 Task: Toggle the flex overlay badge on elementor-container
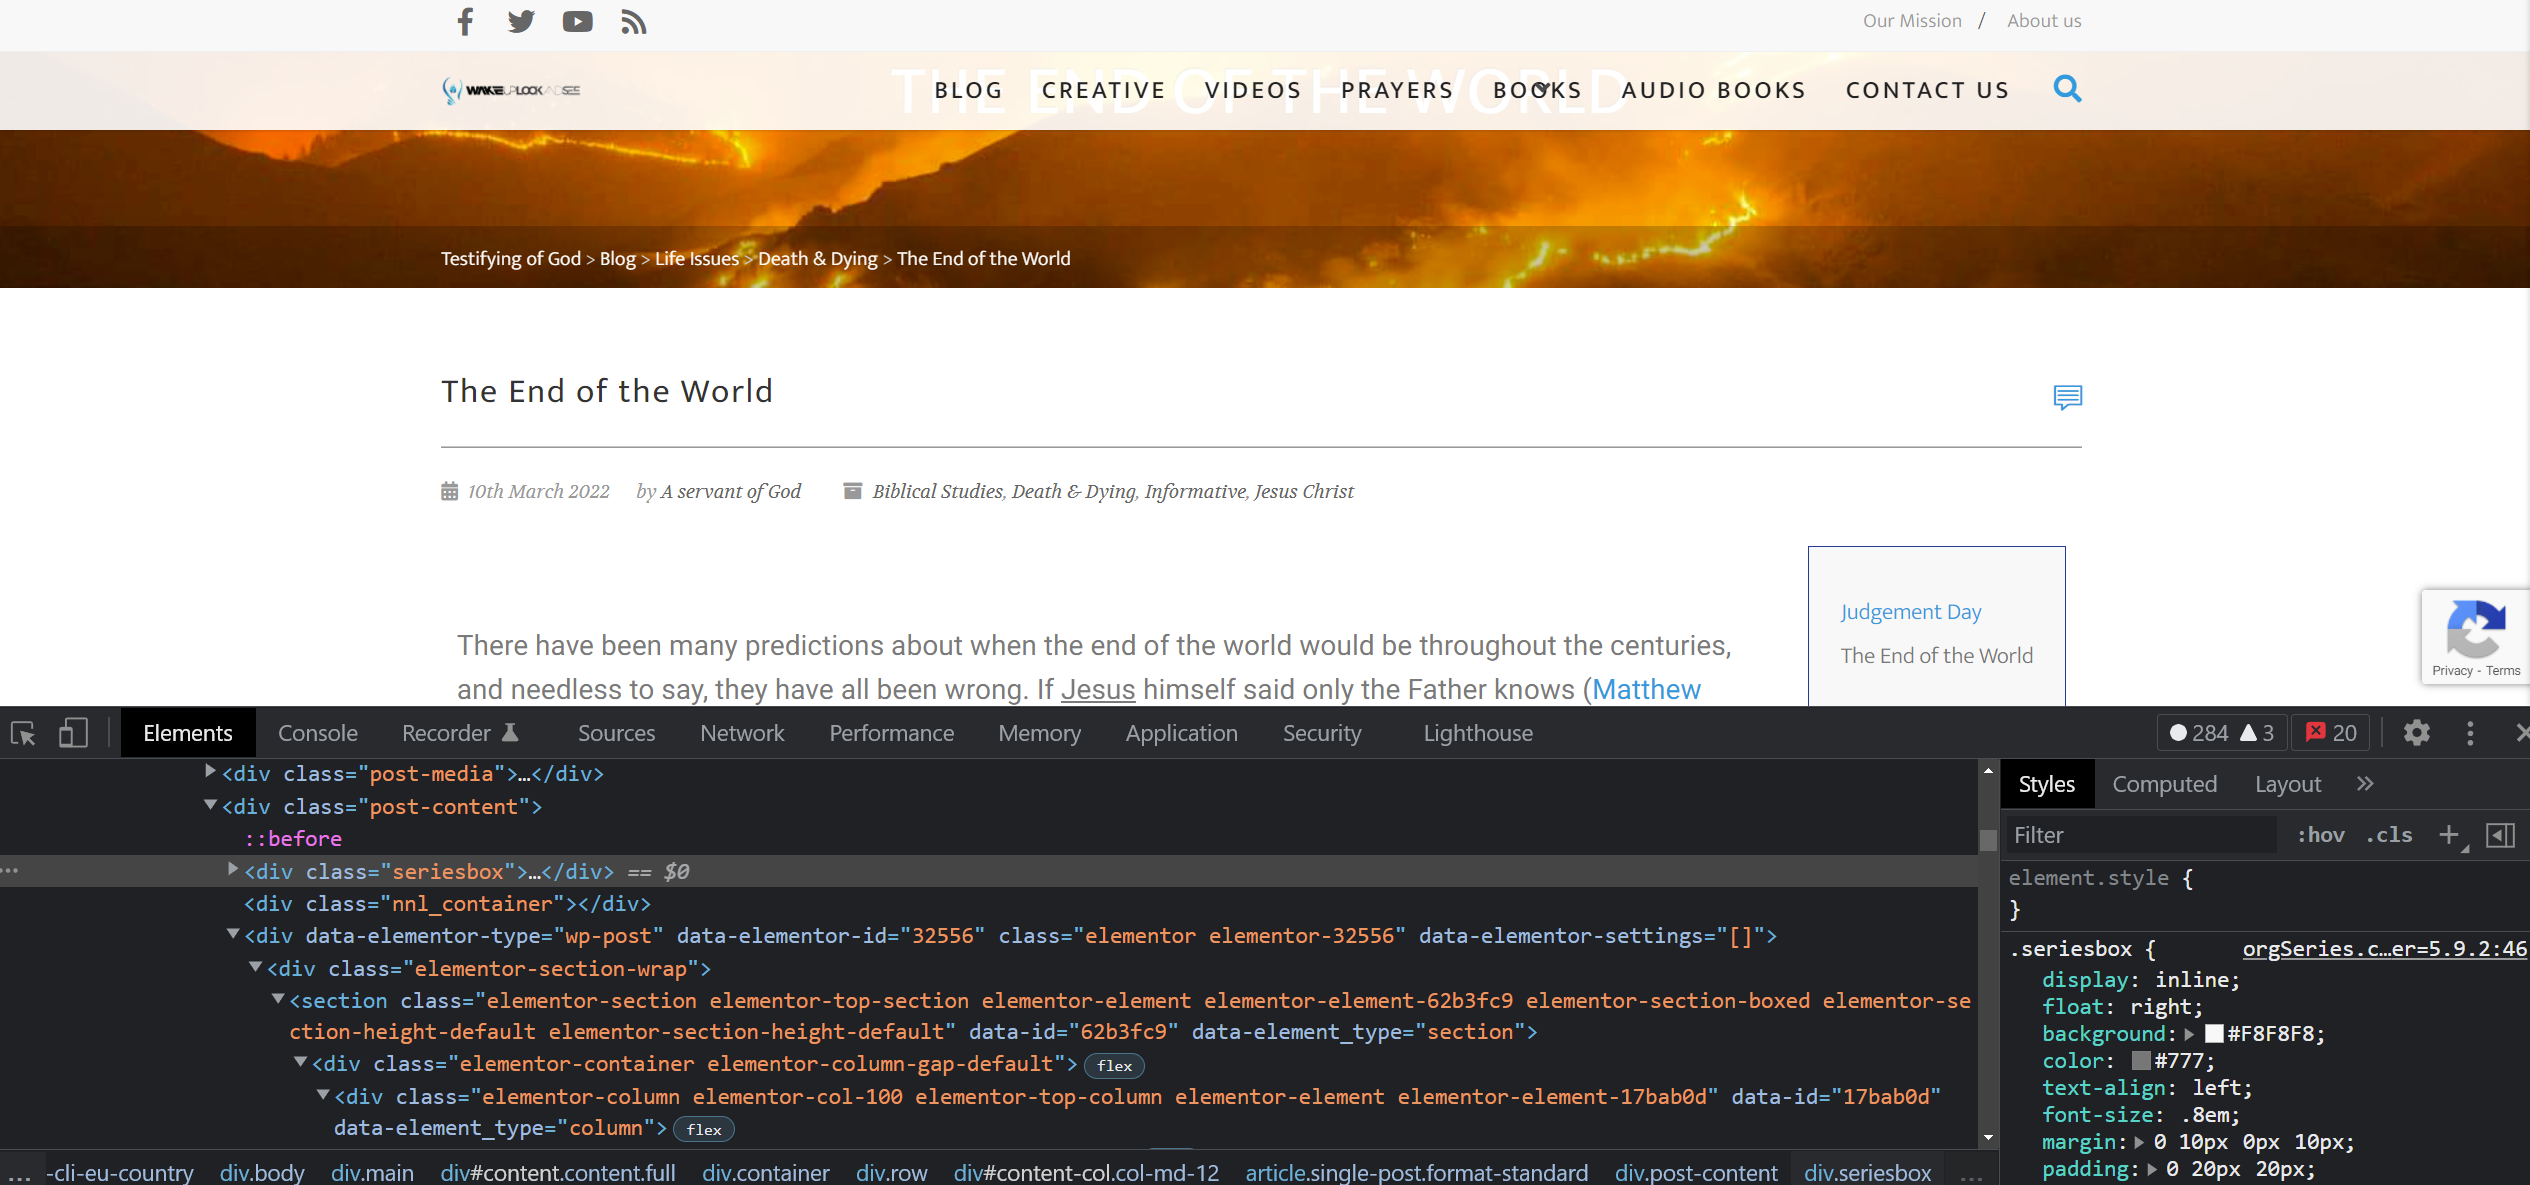(1114, 1065)
